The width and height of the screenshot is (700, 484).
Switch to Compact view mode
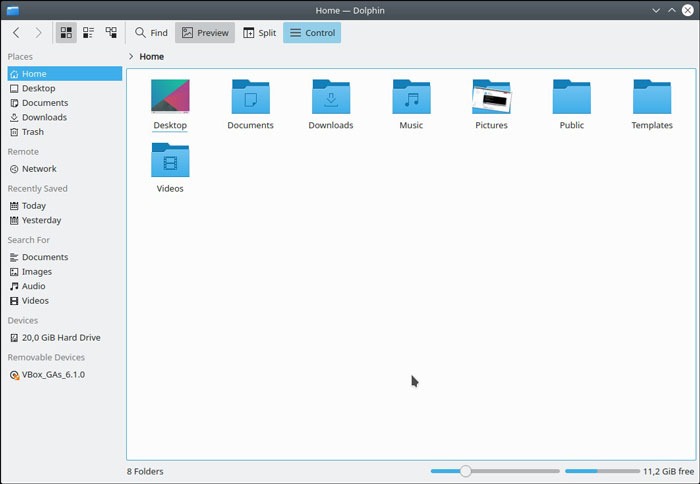(88, 33)
